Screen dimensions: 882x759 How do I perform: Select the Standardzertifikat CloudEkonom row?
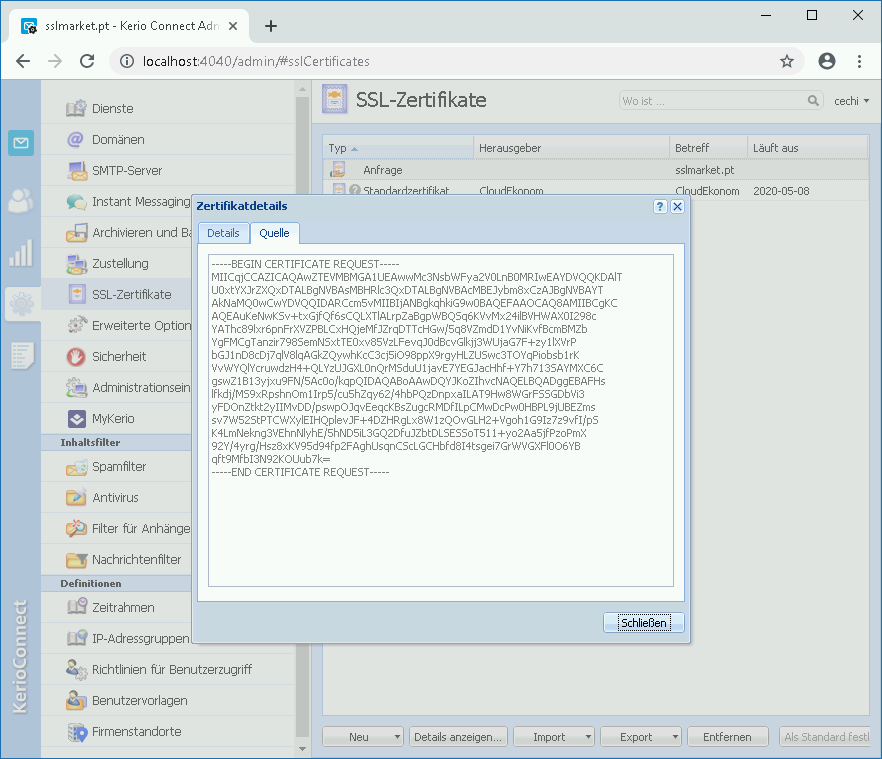(596, 189)
